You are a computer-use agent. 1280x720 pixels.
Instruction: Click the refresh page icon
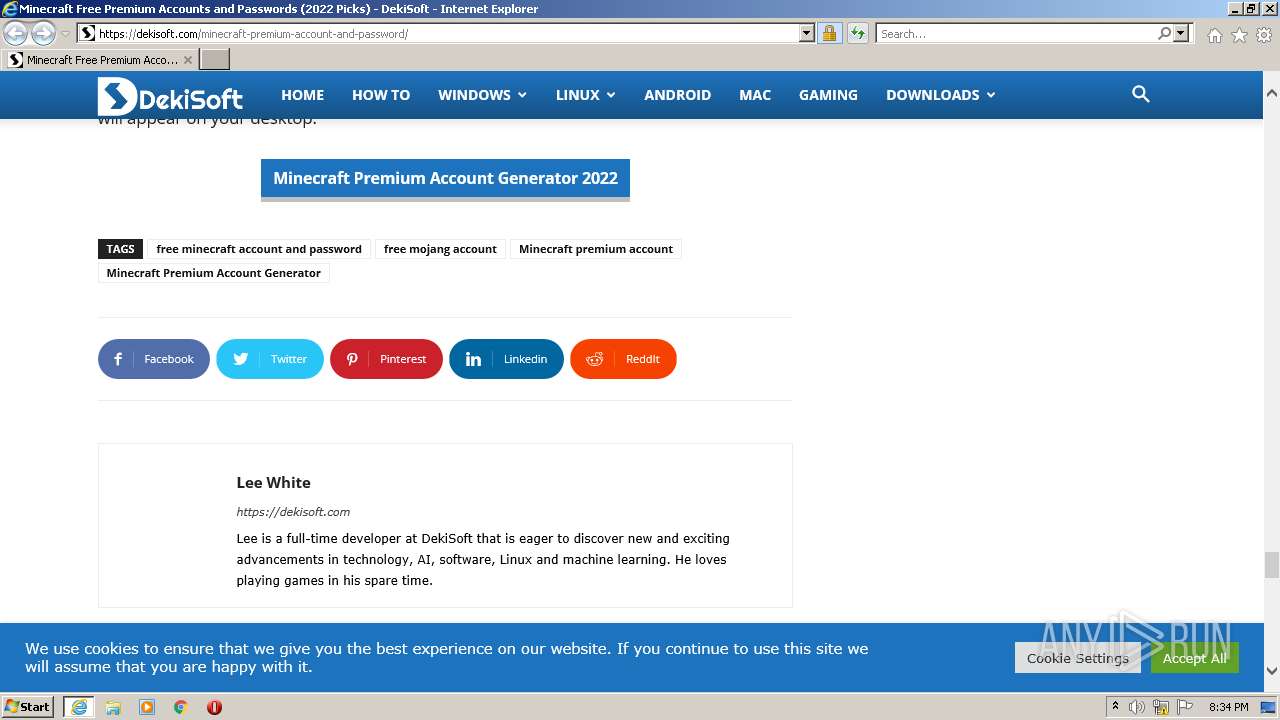(x=858, y=33)
